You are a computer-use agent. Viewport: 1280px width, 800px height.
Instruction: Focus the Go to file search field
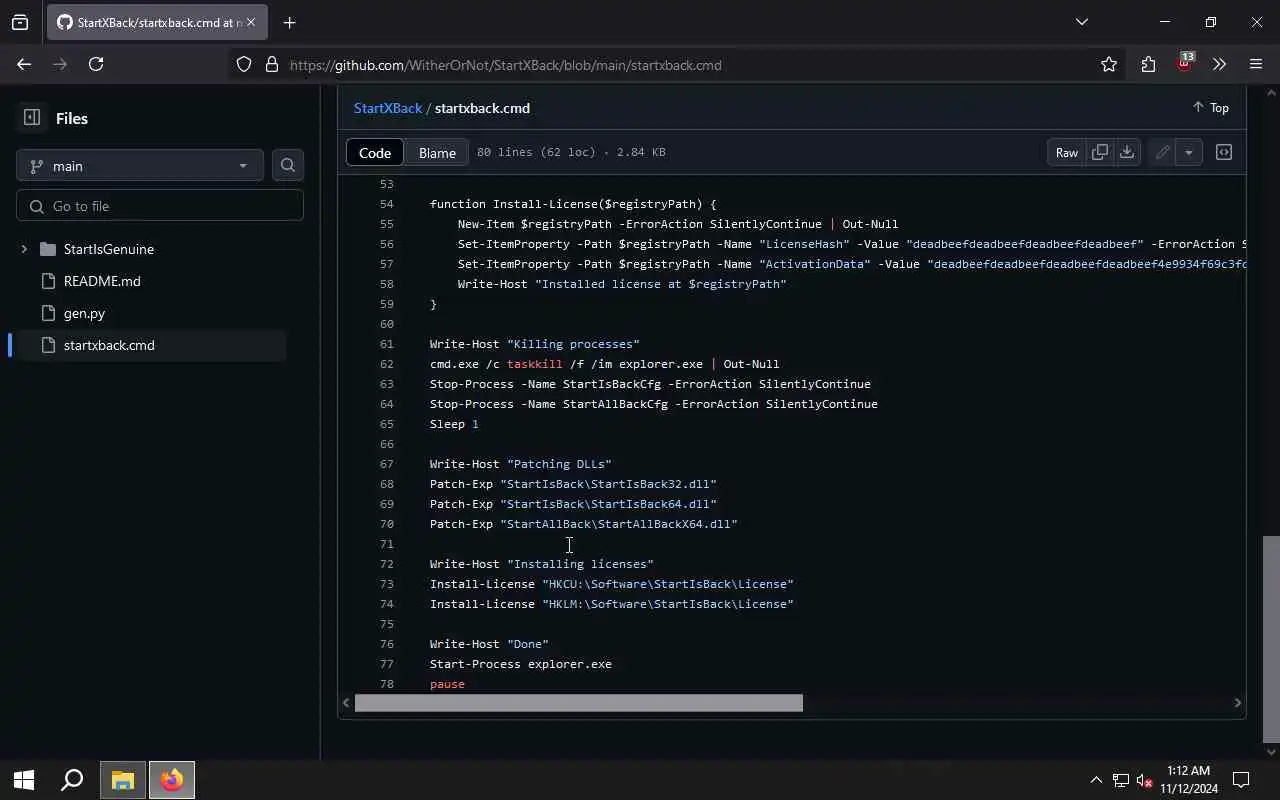pos(160,206)
